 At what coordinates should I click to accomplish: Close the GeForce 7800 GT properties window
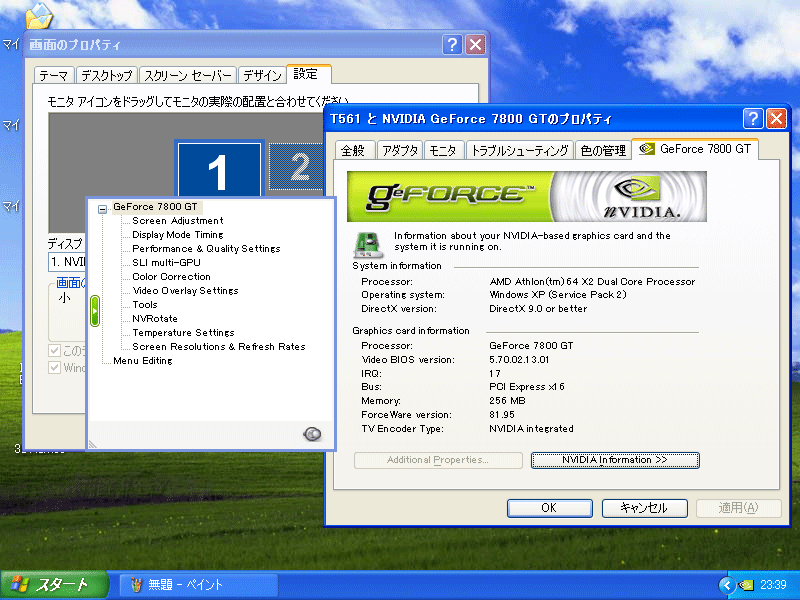click(777, 119)
